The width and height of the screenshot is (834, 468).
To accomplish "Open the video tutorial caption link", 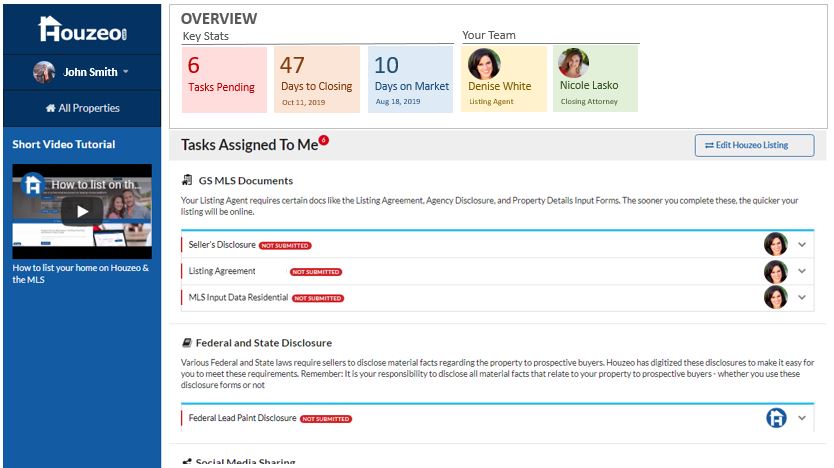I will click(80, 274).
